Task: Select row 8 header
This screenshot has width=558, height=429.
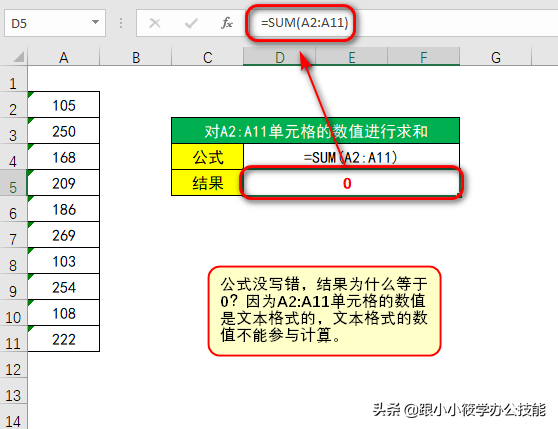Action: (x=14, y=261)
